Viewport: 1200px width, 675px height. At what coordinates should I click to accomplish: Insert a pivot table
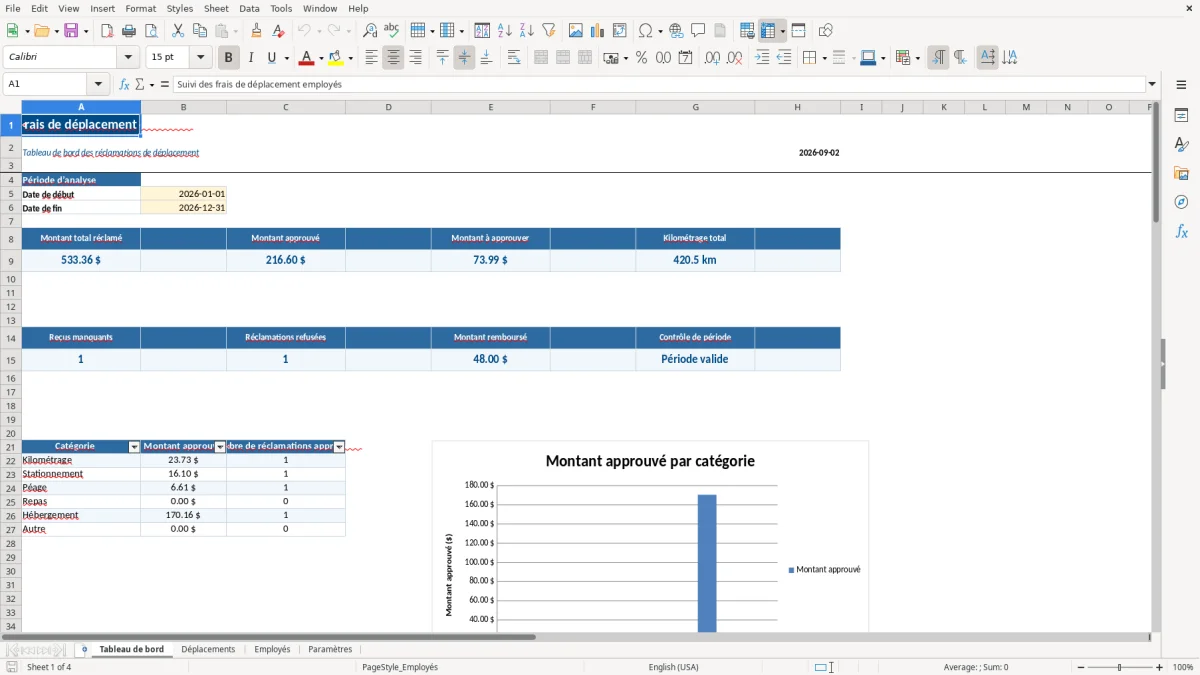tap(620, 31)
